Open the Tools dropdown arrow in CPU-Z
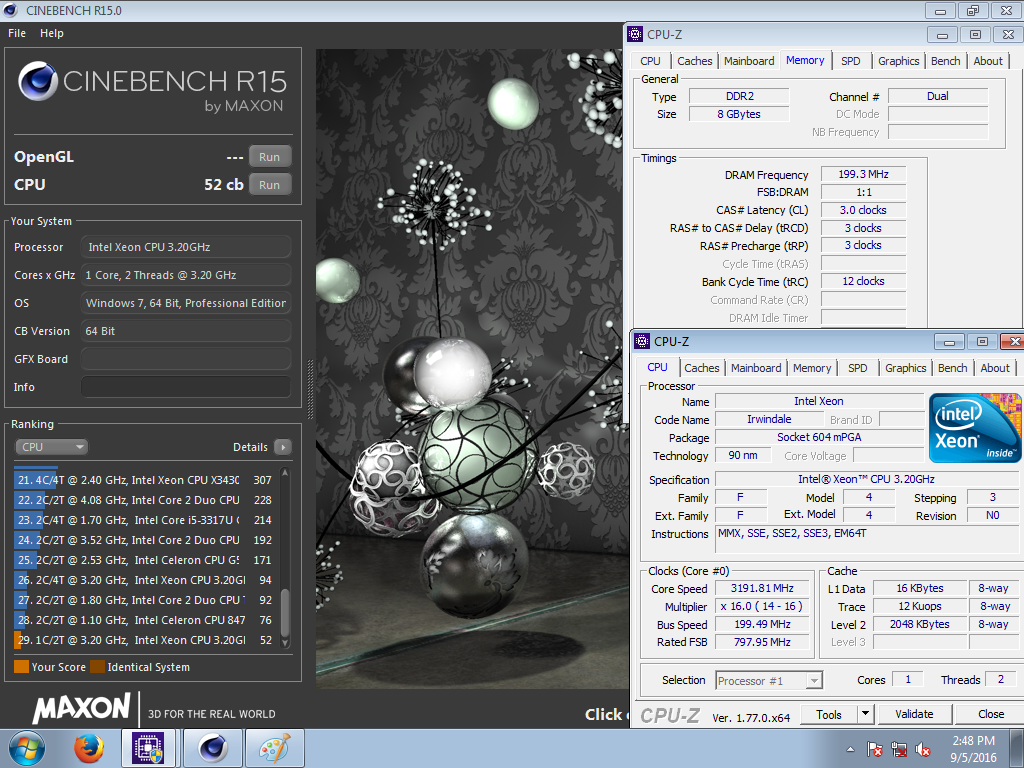The image size is (1024, 768). coord(865,714)
